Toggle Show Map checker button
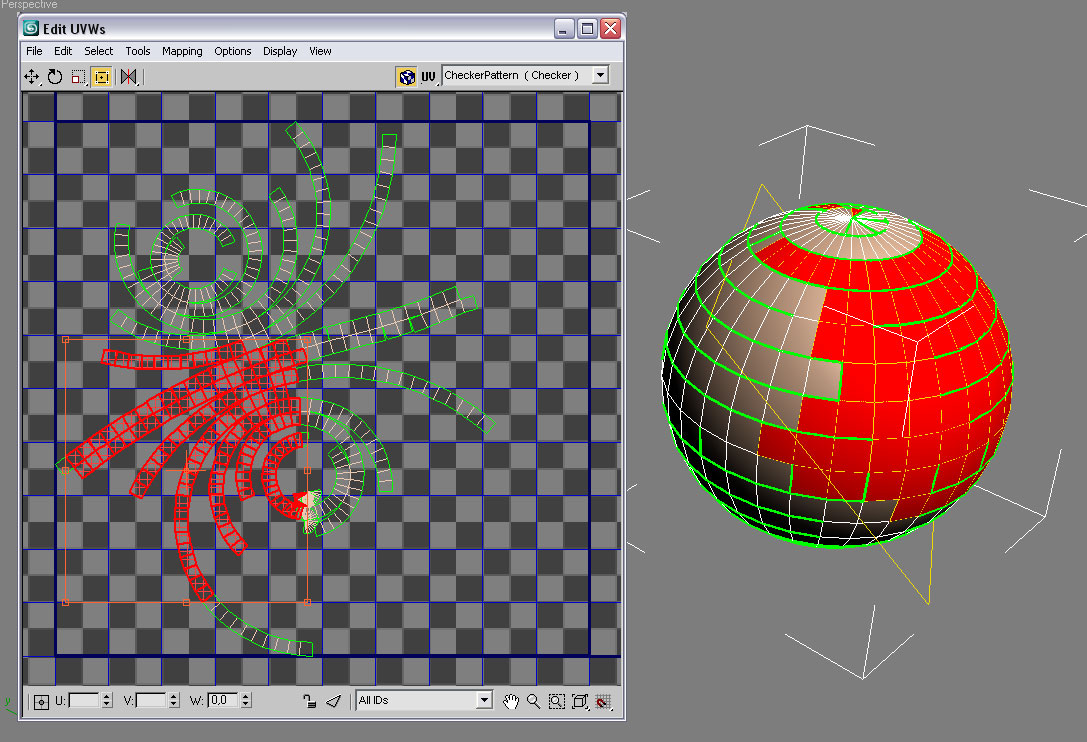The height and width of the screenshot is (742, 1087). [x=406, y=76]
